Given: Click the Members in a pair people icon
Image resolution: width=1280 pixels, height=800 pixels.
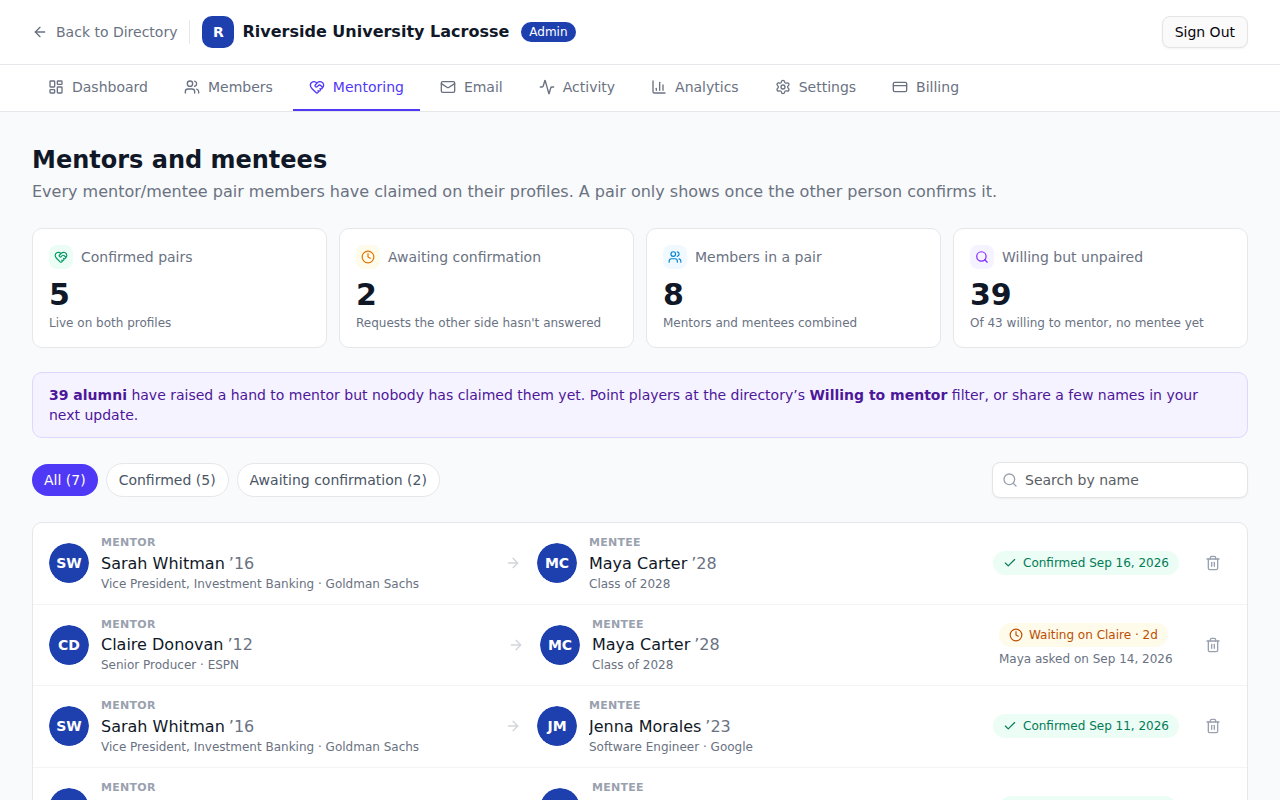Looking at the screenshot, I should coord(675,257).
